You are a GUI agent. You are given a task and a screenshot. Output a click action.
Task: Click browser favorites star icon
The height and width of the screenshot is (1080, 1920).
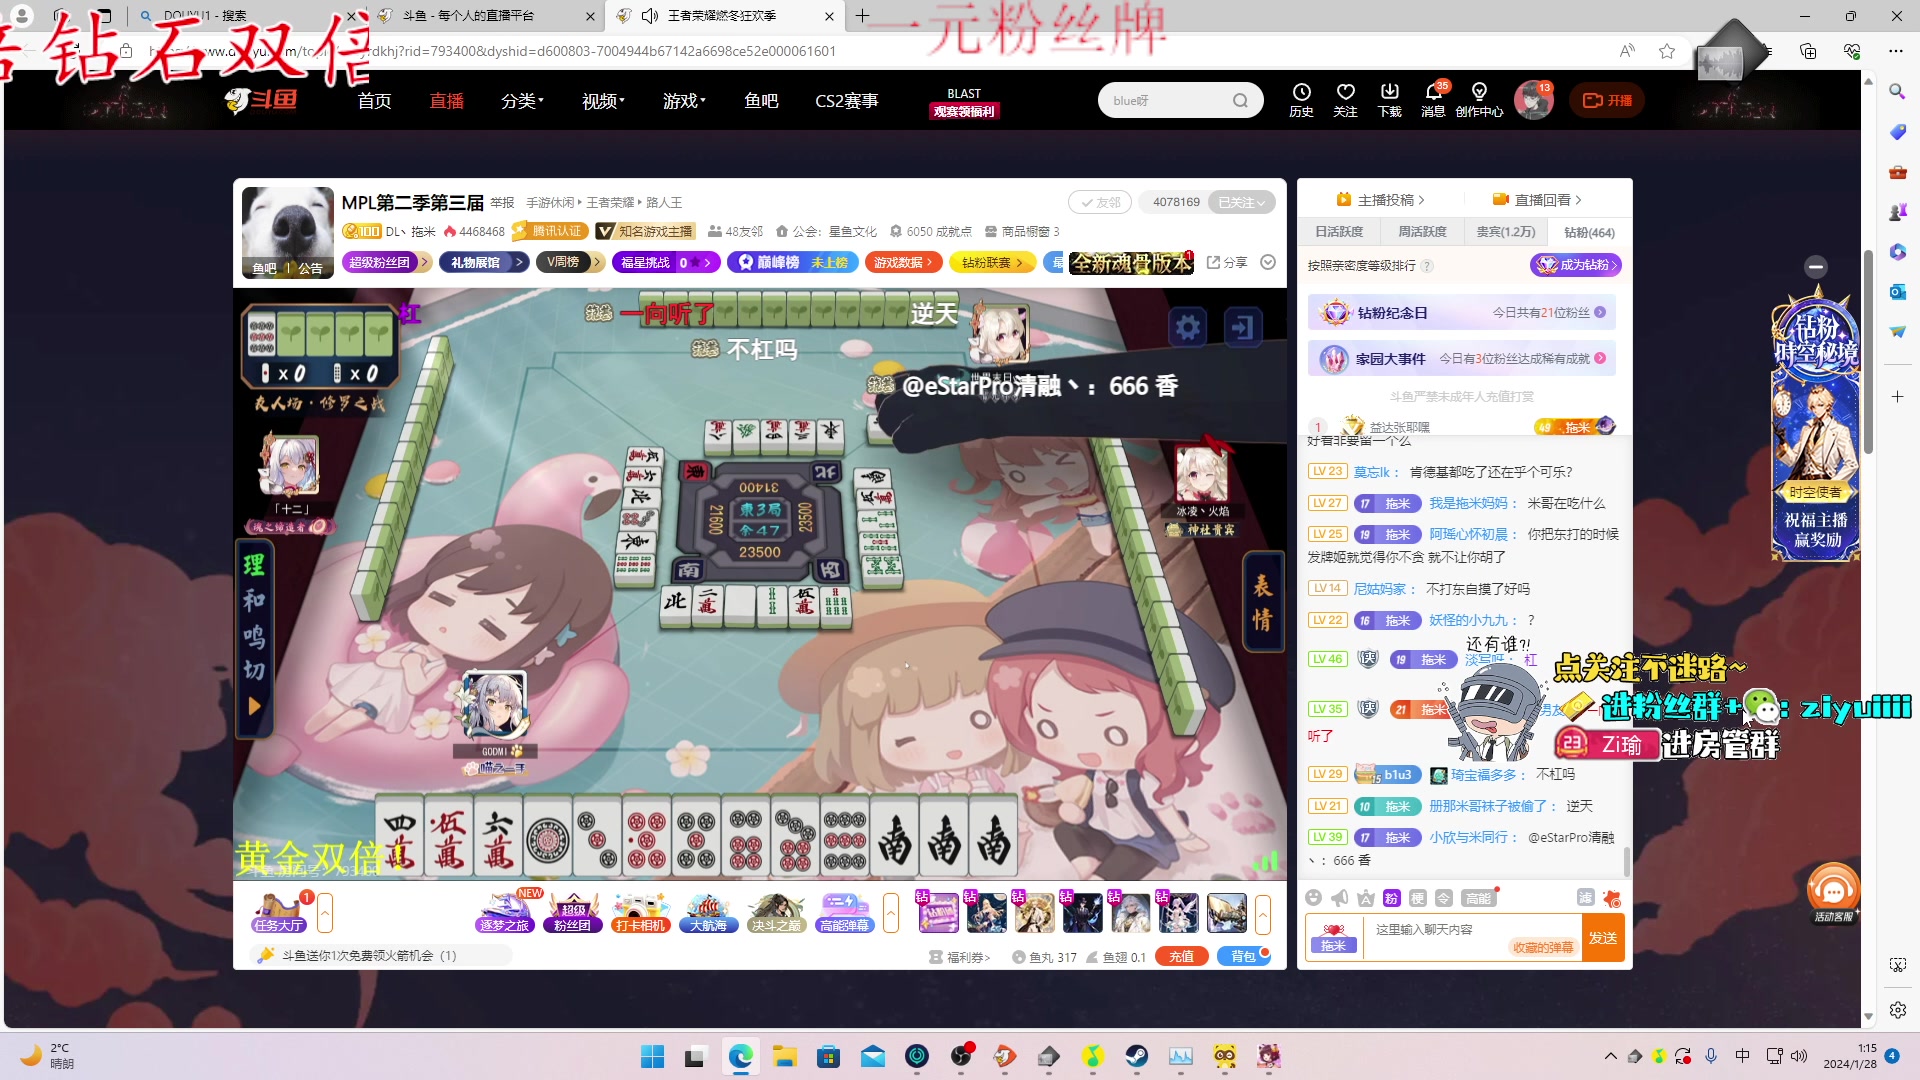pyautogui.click(x=1667, y=51)
